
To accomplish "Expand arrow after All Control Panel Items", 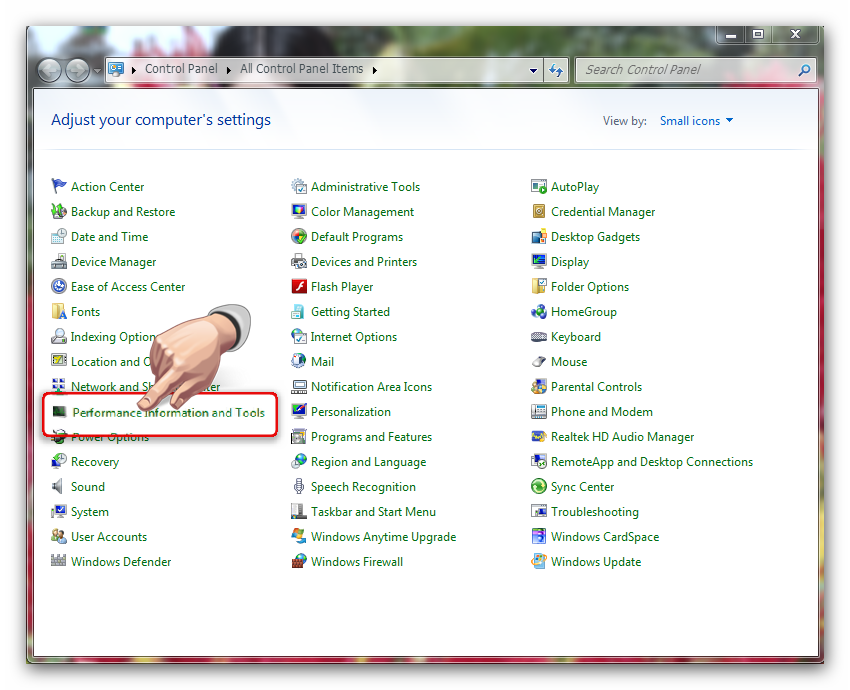I will click(375, 70).
